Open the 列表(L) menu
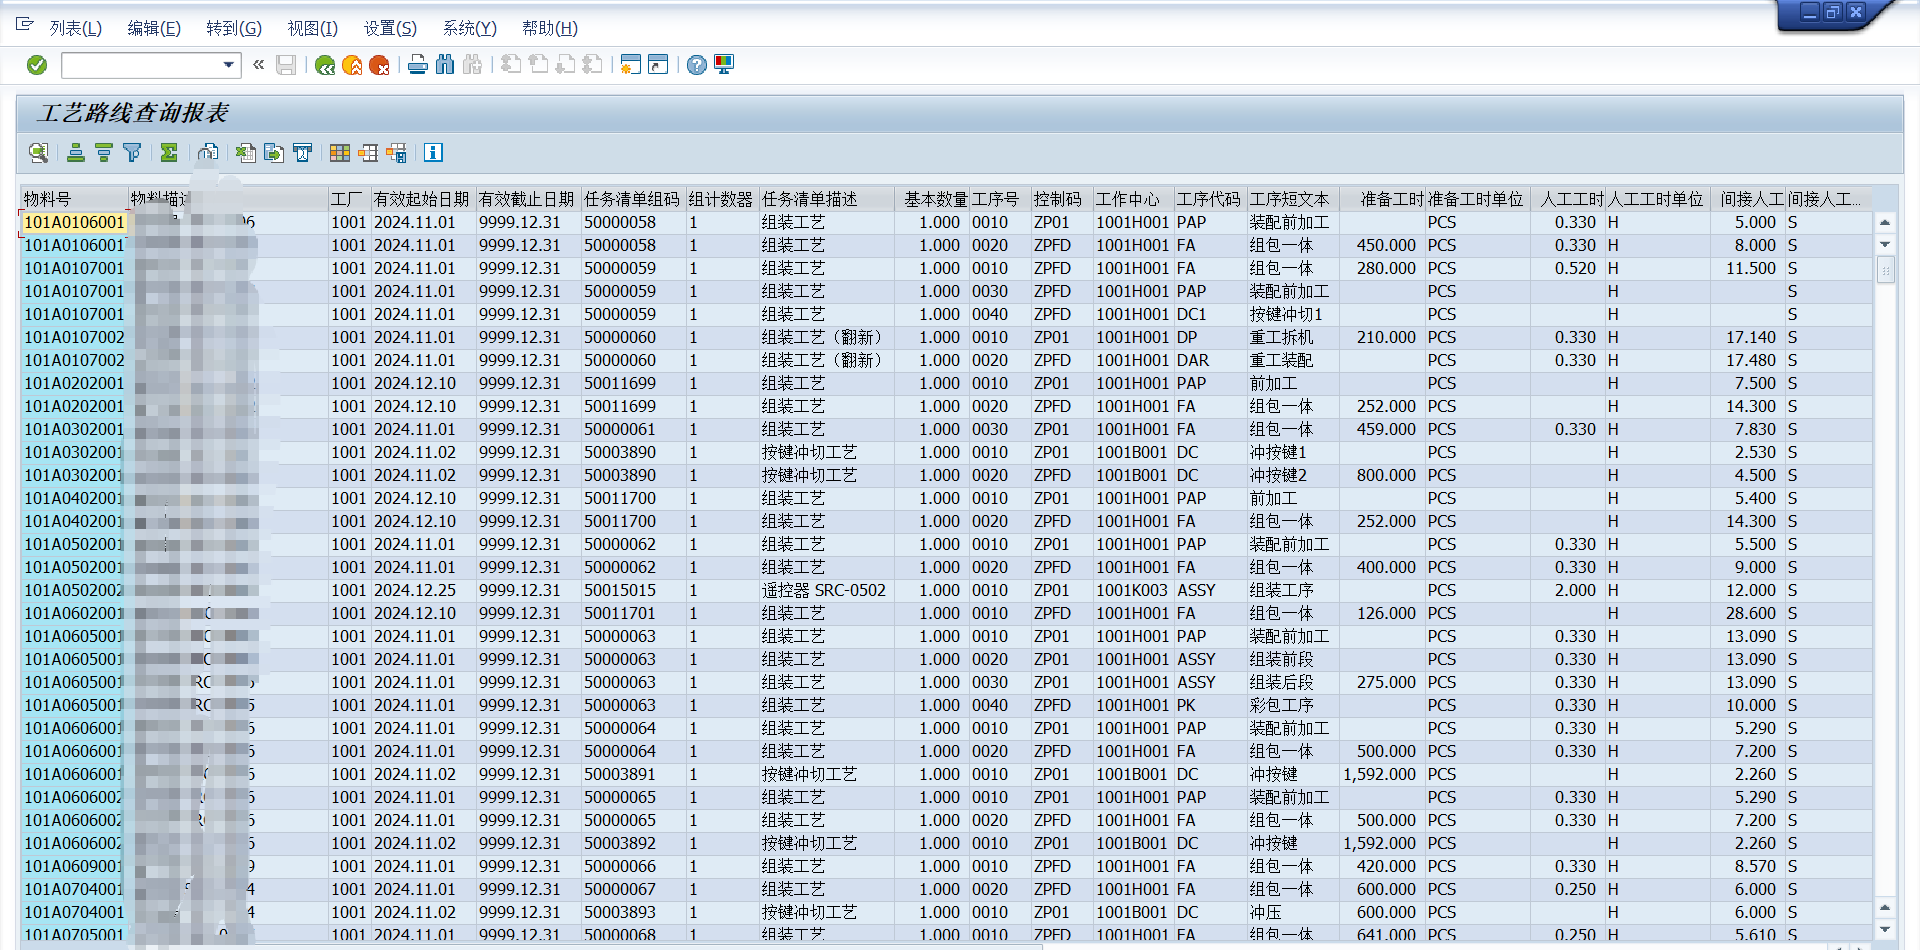The width and height of the screenshot is (1920, 950). (76, 28)
